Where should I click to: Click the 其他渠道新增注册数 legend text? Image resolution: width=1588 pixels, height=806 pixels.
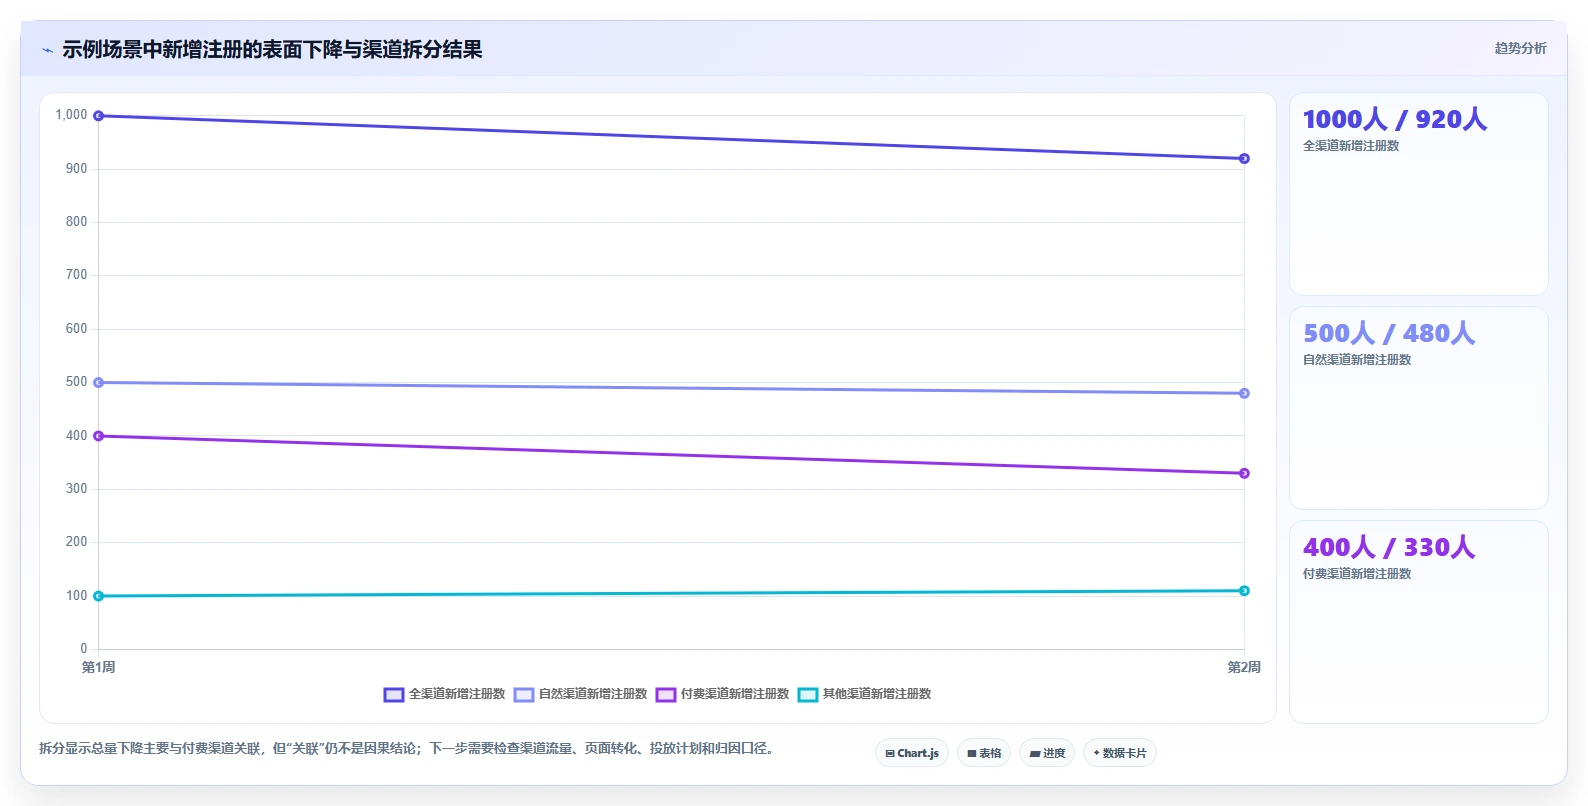pos(877,694)
